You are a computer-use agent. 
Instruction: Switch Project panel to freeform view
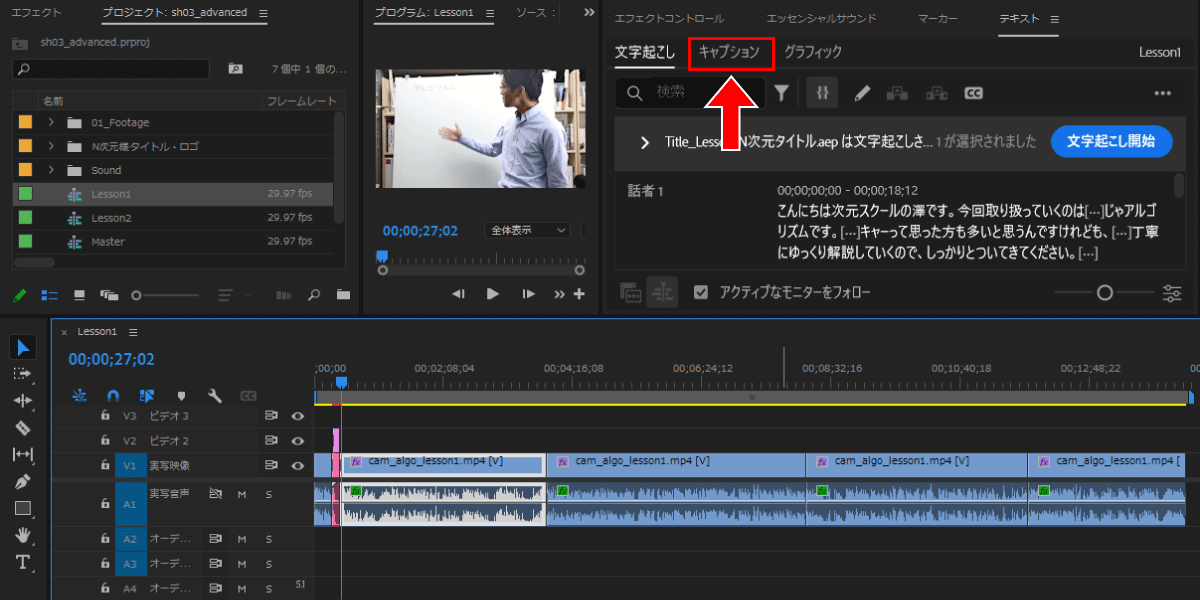point(108,295)
